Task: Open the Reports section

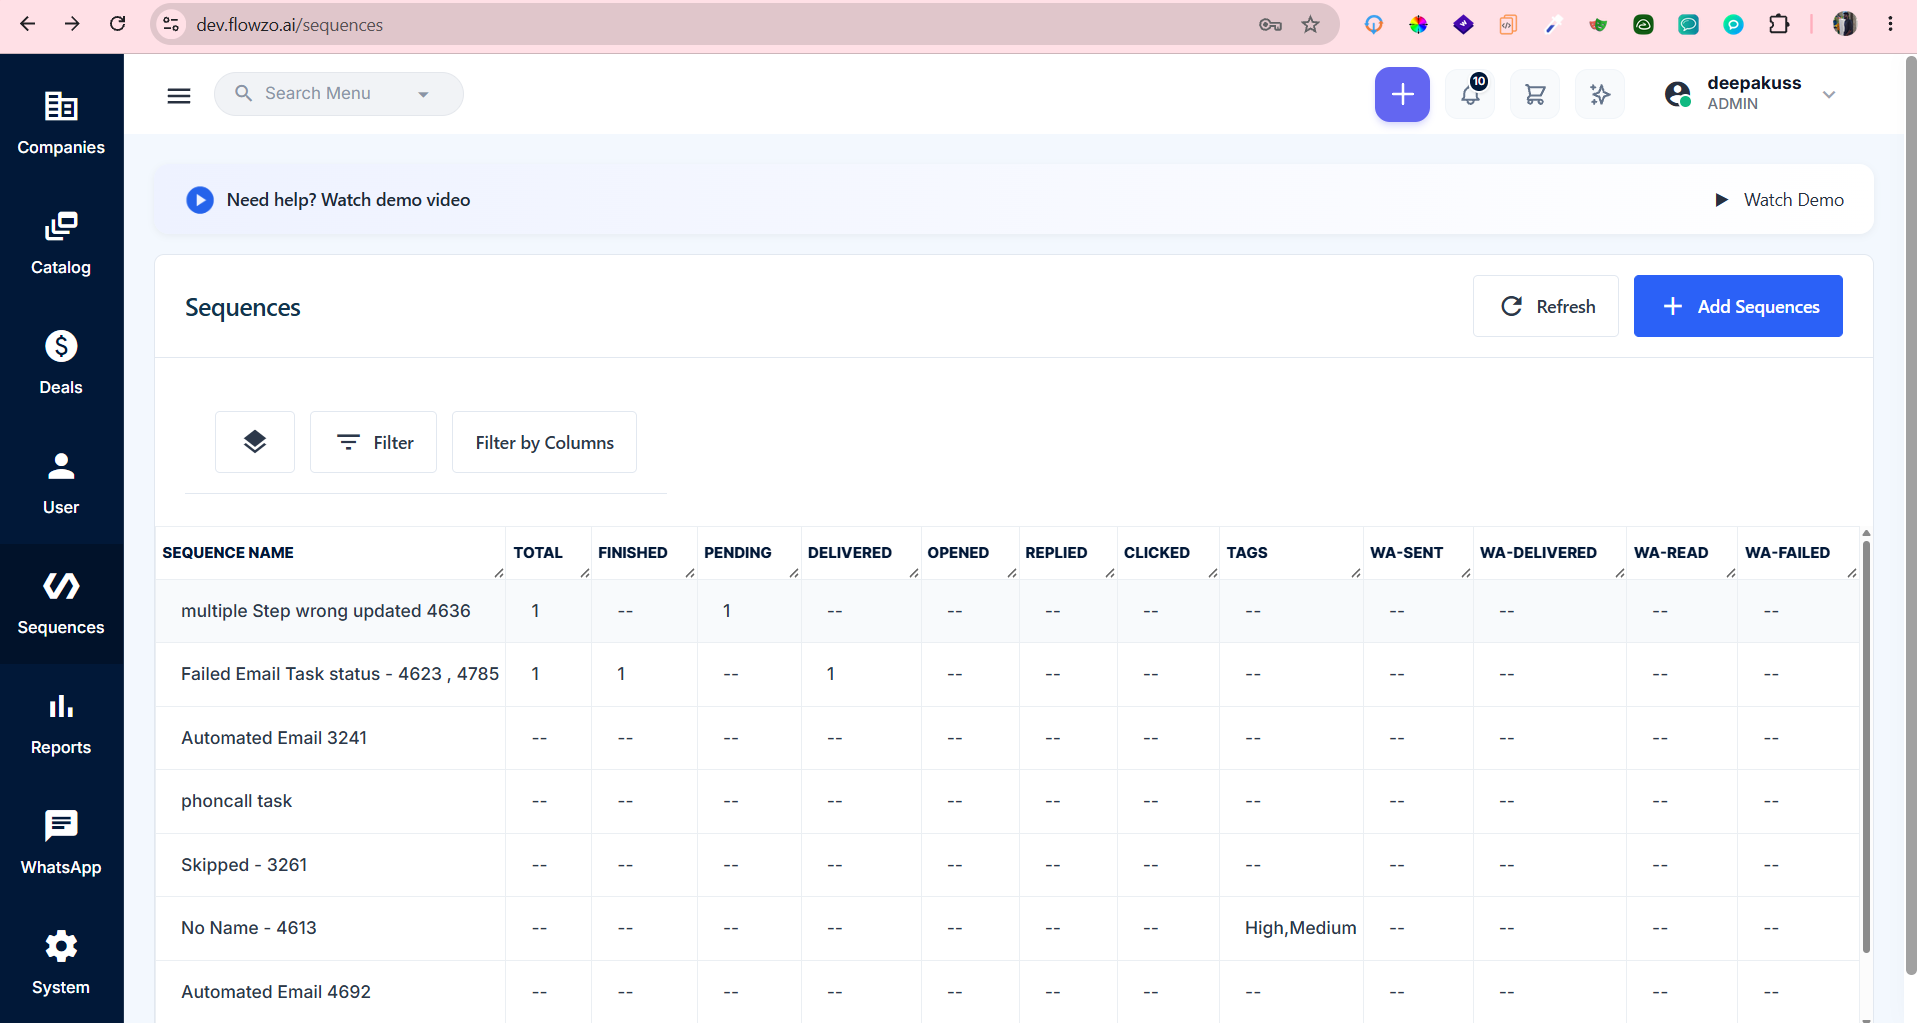Action: [x=61, y=724]
